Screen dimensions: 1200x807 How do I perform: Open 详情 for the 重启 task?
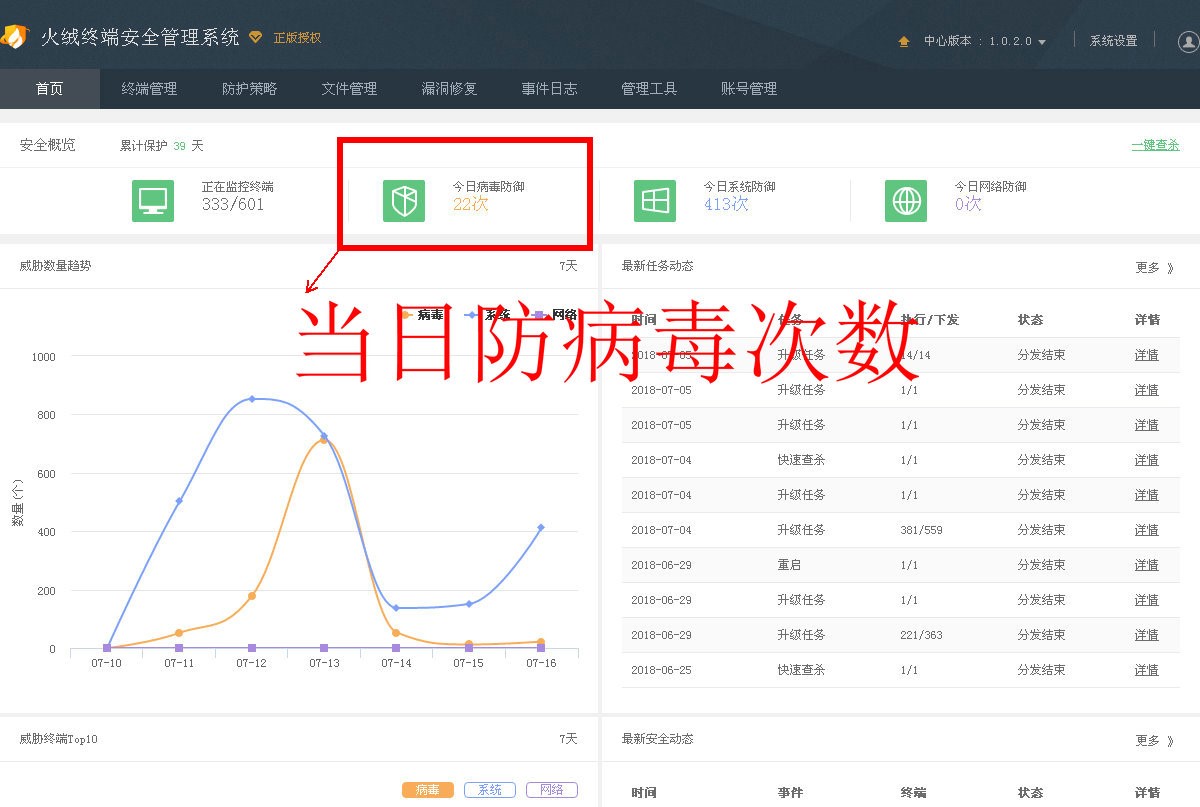[x=1147, y=565]
